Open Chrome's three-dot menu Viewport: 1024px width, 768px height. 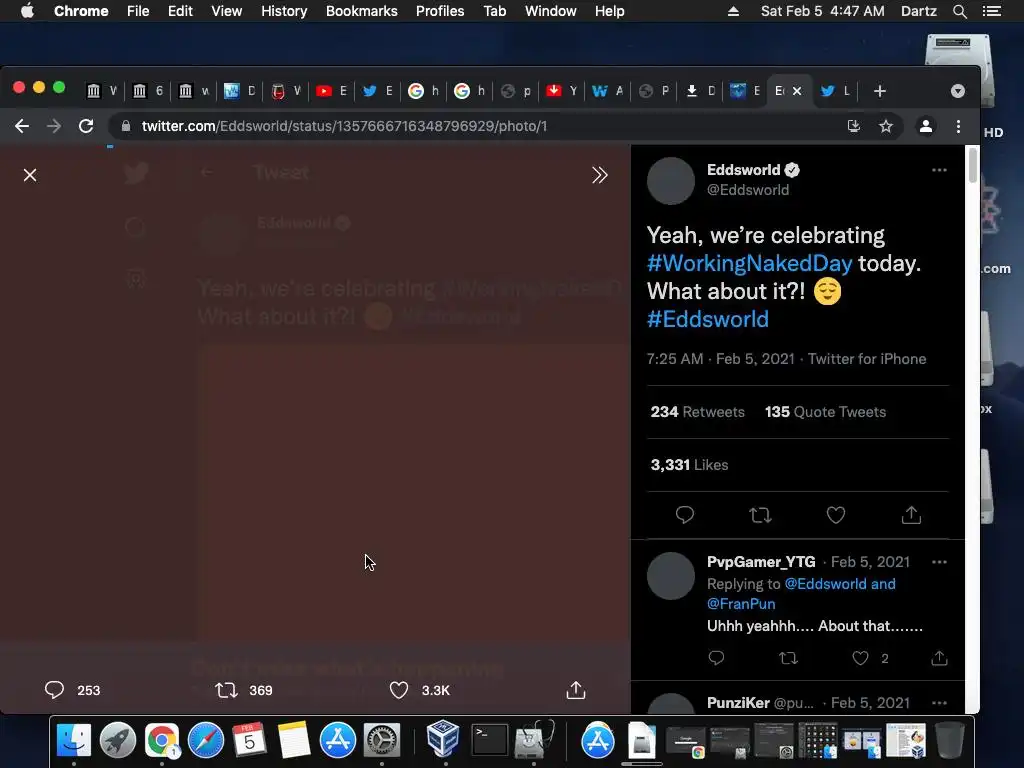tap(958, 126)
